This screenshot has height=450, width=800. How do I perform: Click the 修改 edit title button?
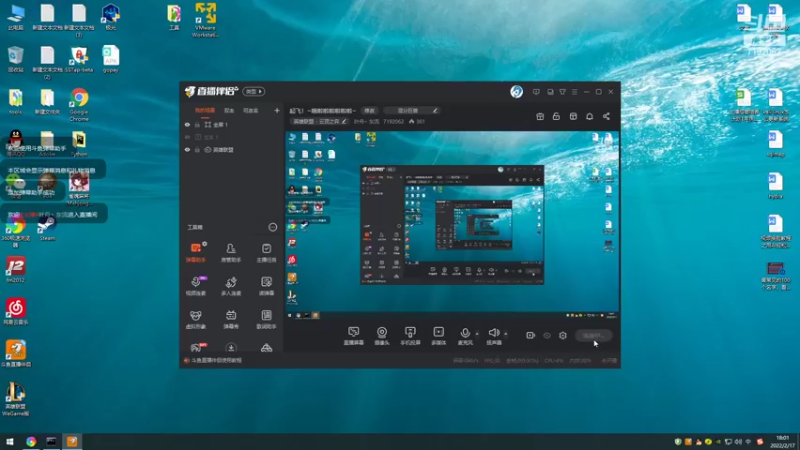369,110
